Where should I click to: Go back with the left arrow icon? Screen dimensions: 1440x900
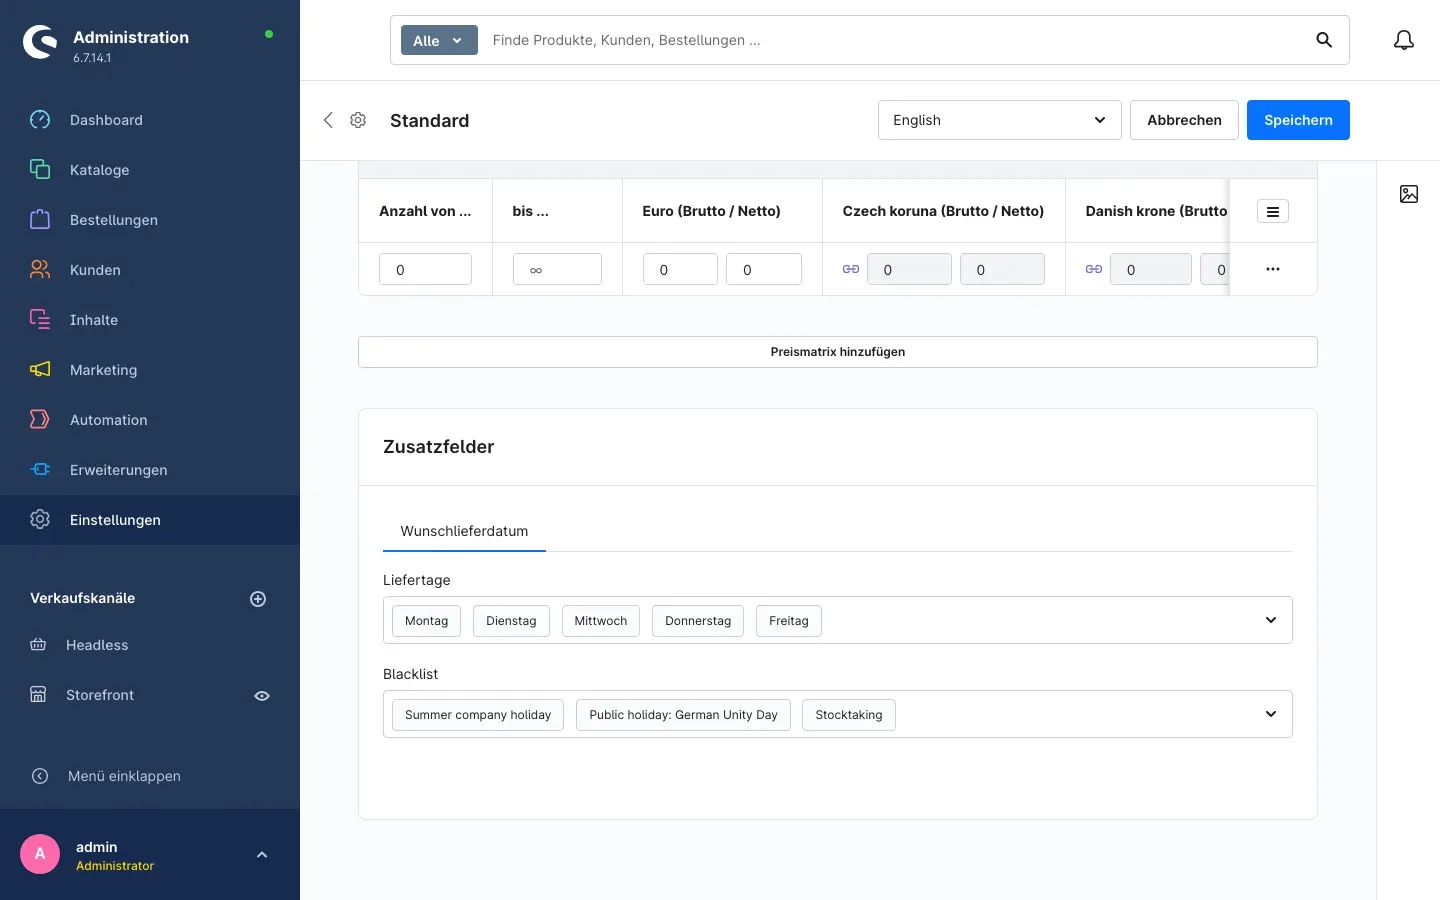pyautogui.click(x=328, y=120)
